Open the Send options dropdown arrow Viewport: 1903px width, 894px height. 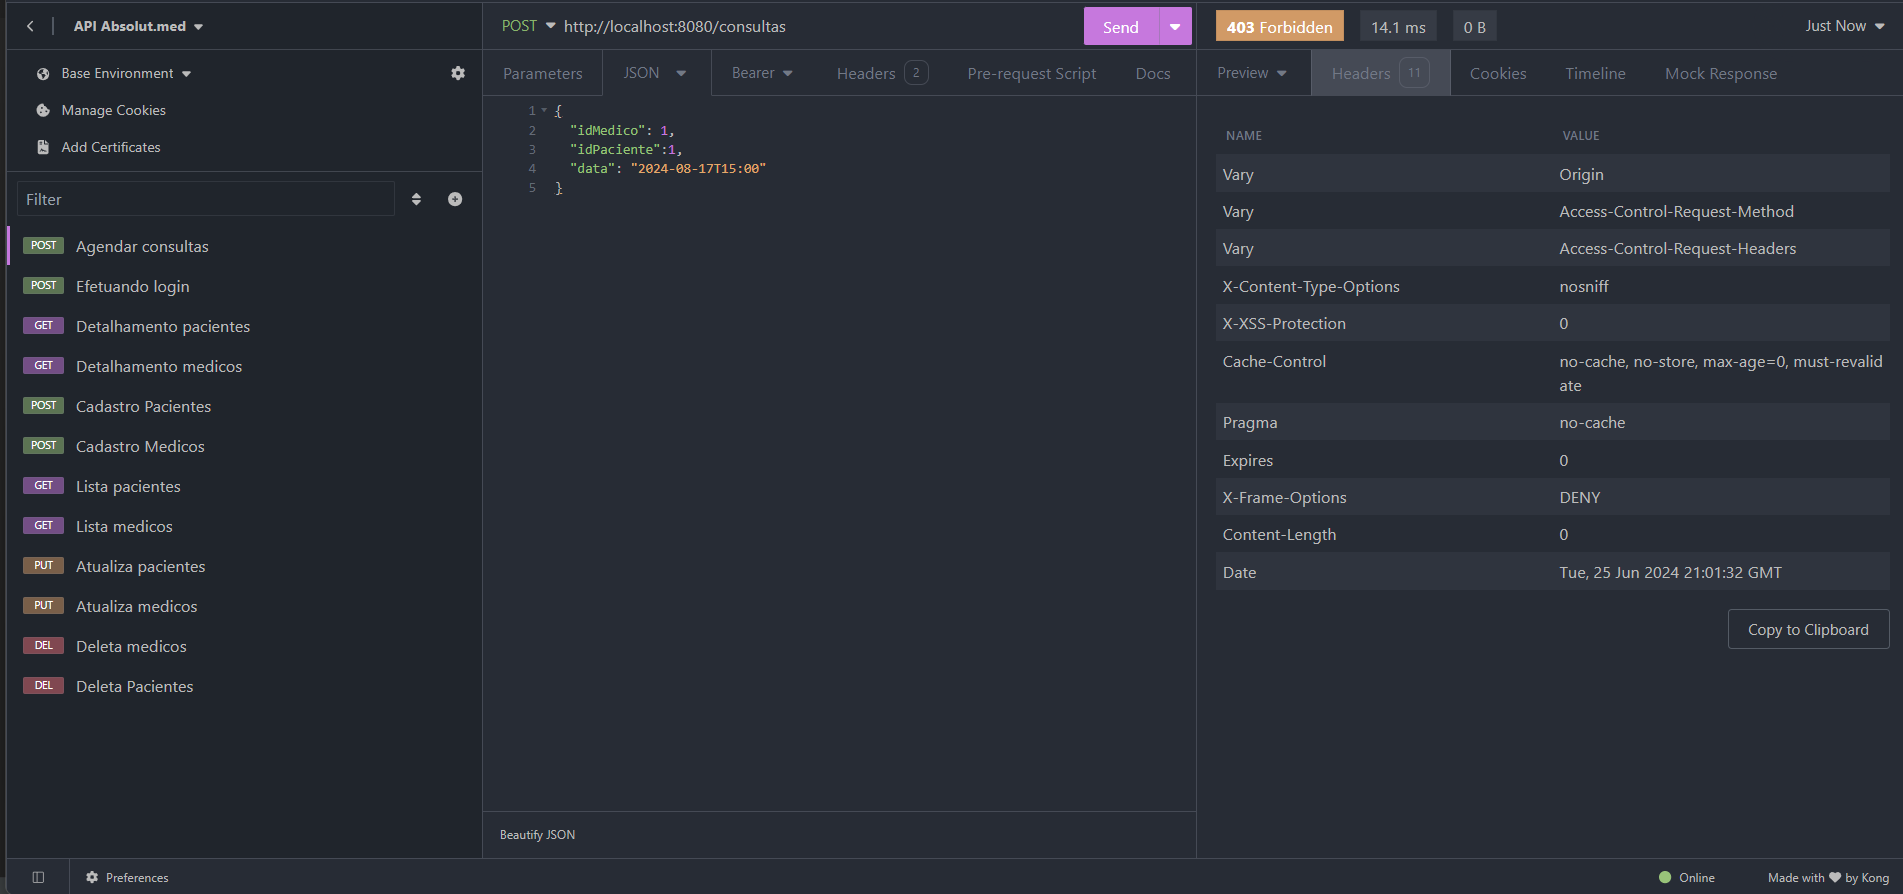click(x=1175, y=27)
